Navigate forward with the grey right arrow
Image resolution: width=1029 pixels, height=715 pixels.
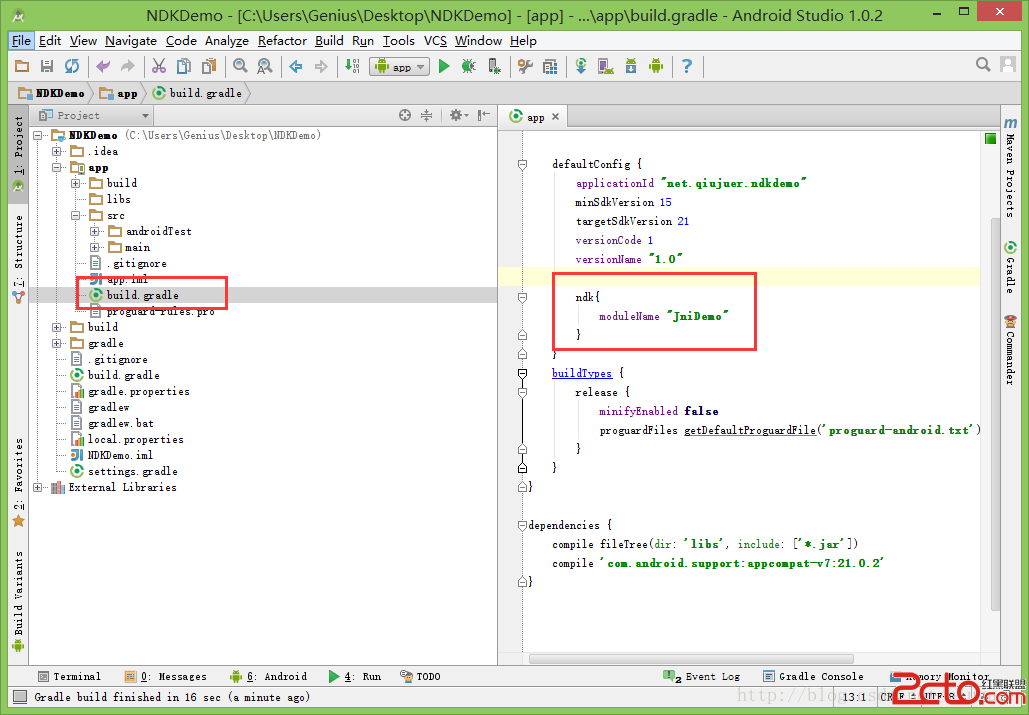coord(321,66)
